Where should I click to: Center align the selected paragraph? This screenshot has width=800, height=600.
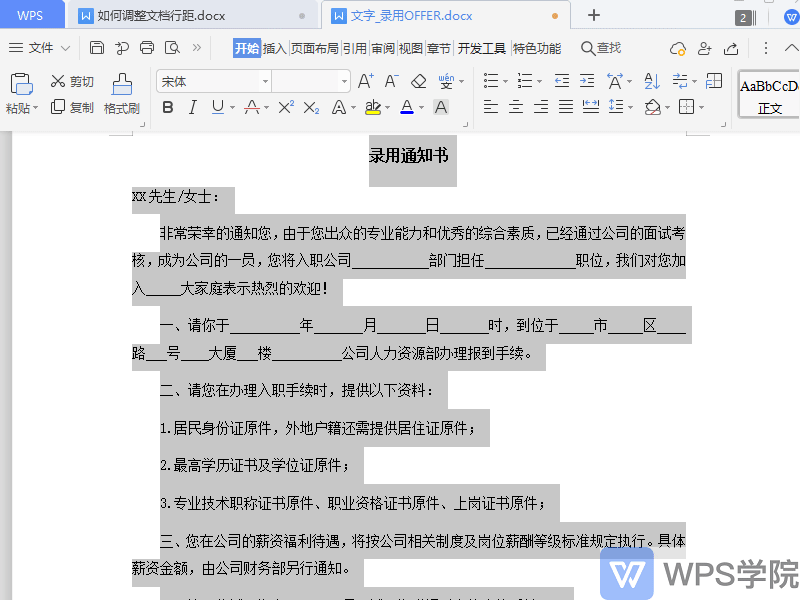point(516,107)
